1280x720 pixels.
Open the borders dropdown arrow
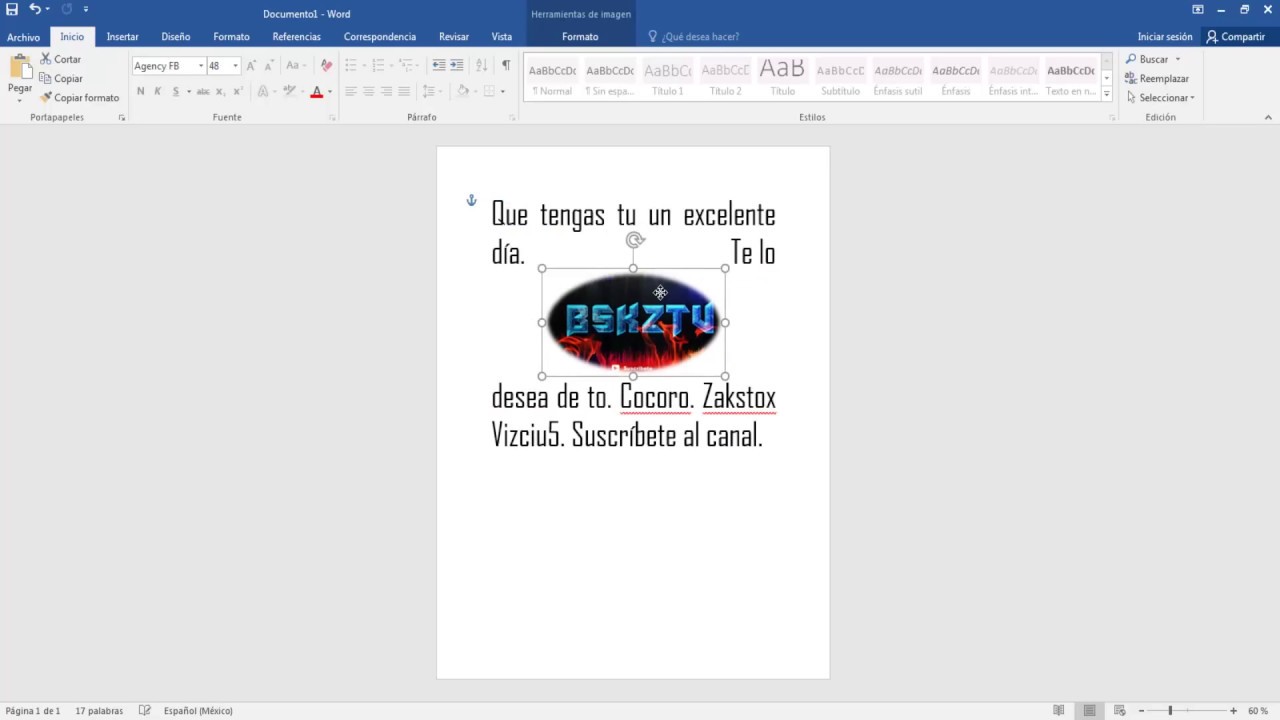(x=502, y=91)
